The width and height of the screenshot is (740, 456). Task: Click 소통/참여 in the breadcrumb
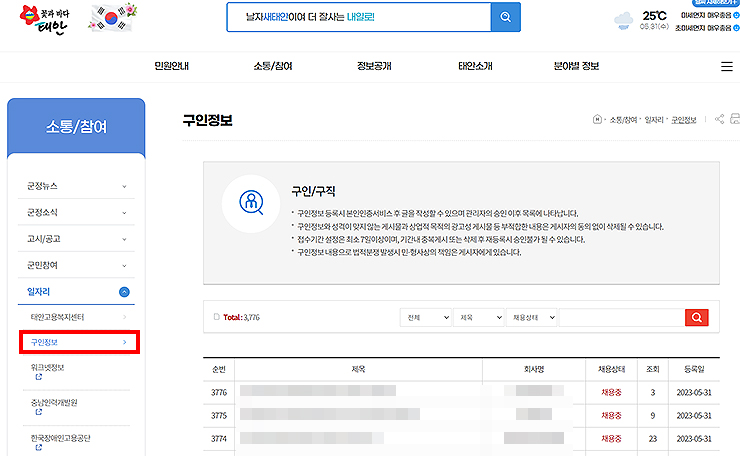click(x=623, y=120)
